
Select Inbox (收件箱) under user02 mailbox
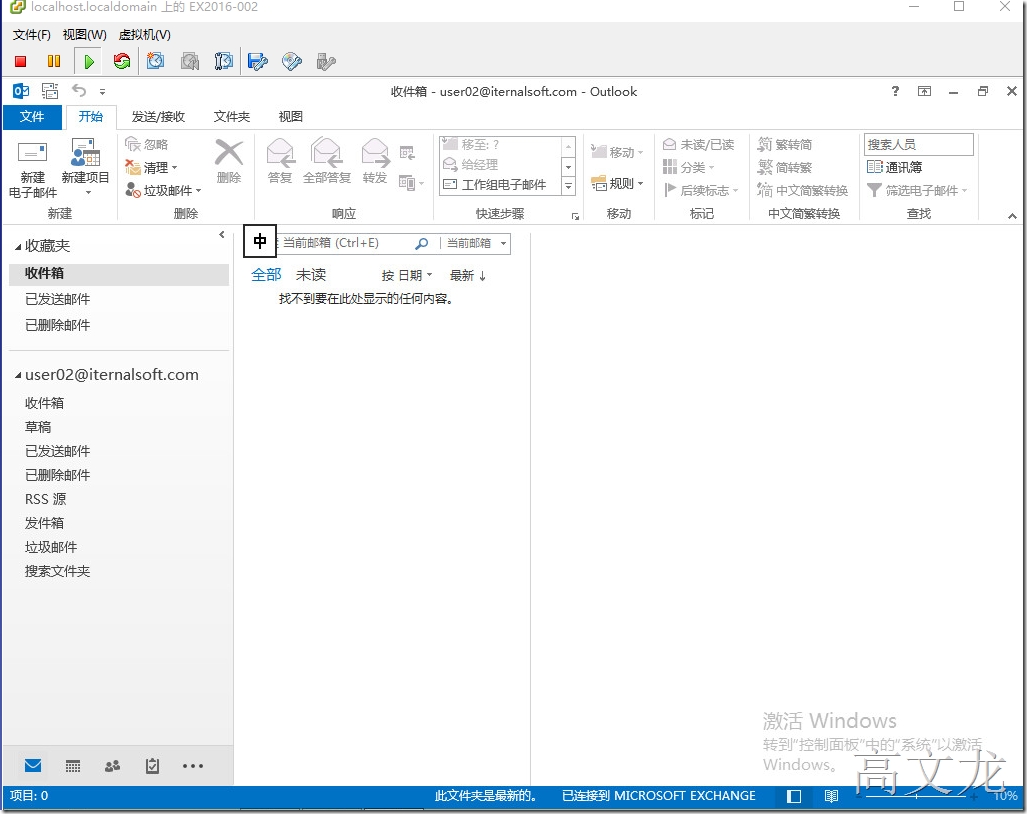pos(45,403)
